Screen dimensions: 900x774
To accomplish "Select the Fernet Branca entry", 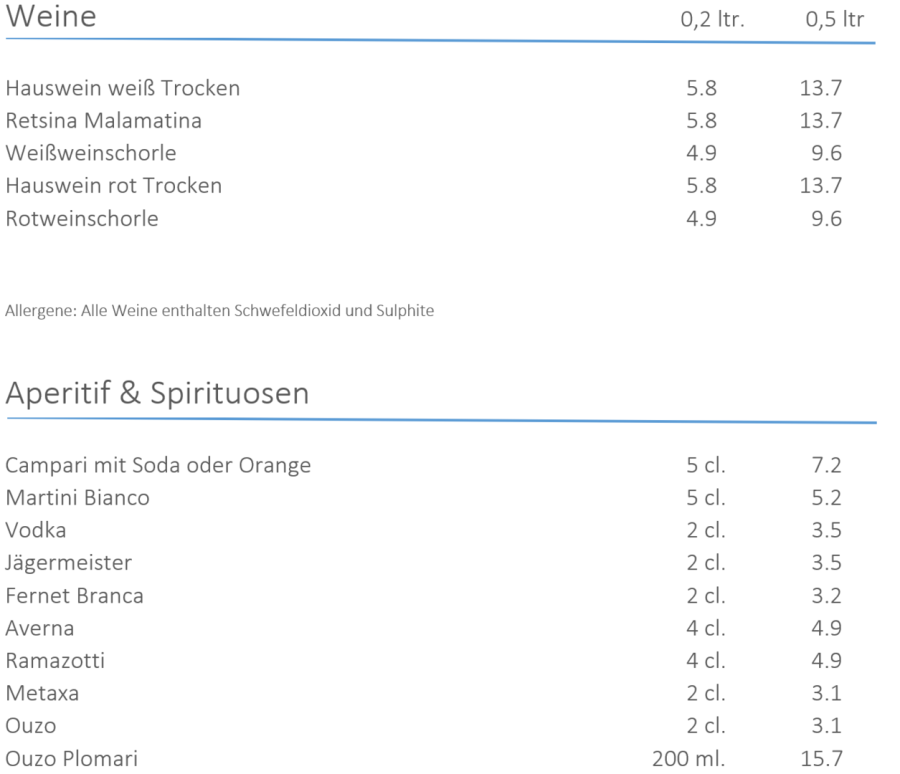I will (74, 596).
